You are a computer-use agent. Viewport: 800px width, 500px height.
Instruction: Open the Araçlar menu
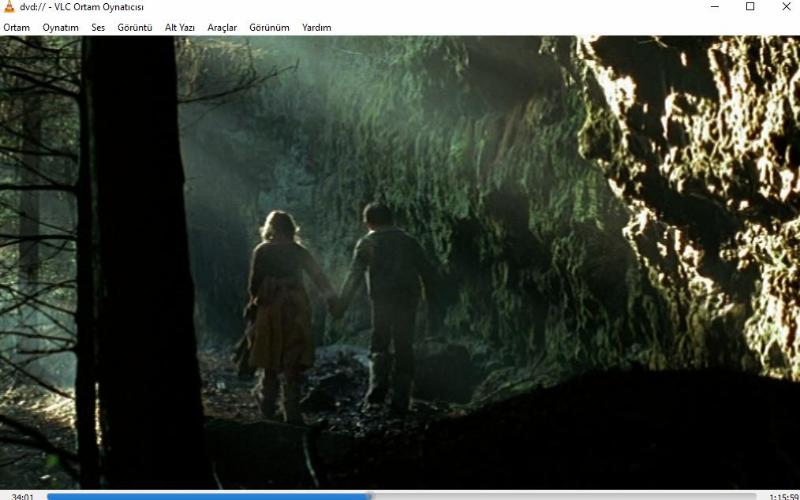pyautogui.click(x=222, y=28)
